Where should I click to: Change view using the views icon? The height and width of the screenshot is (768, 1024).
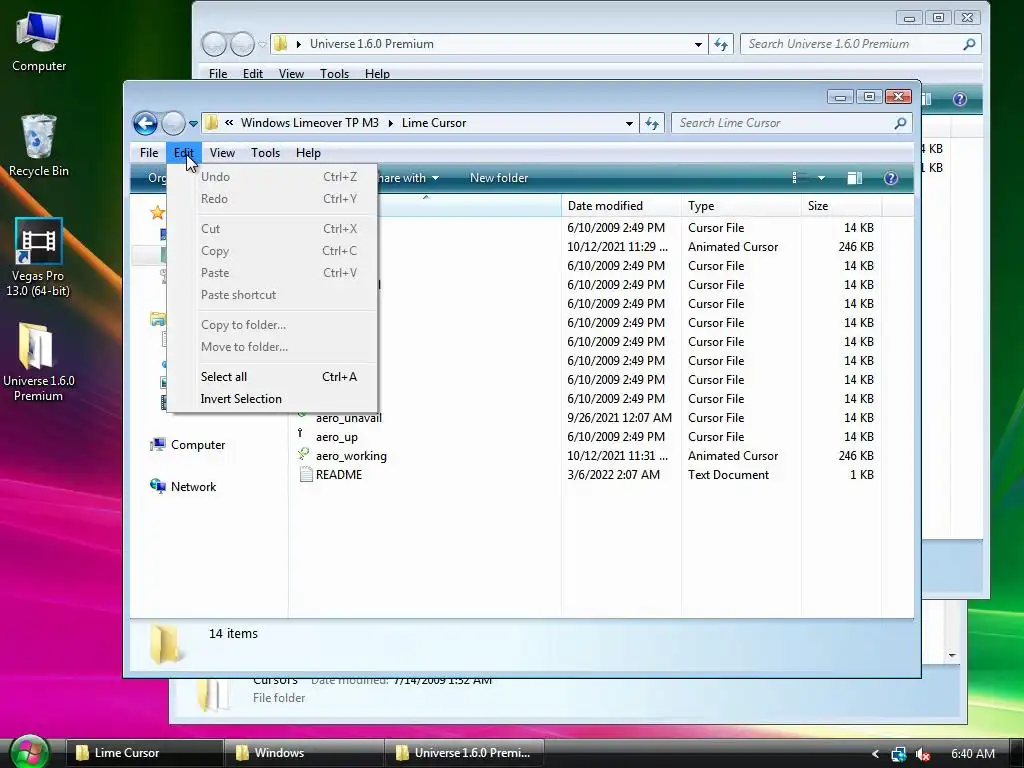798,178
